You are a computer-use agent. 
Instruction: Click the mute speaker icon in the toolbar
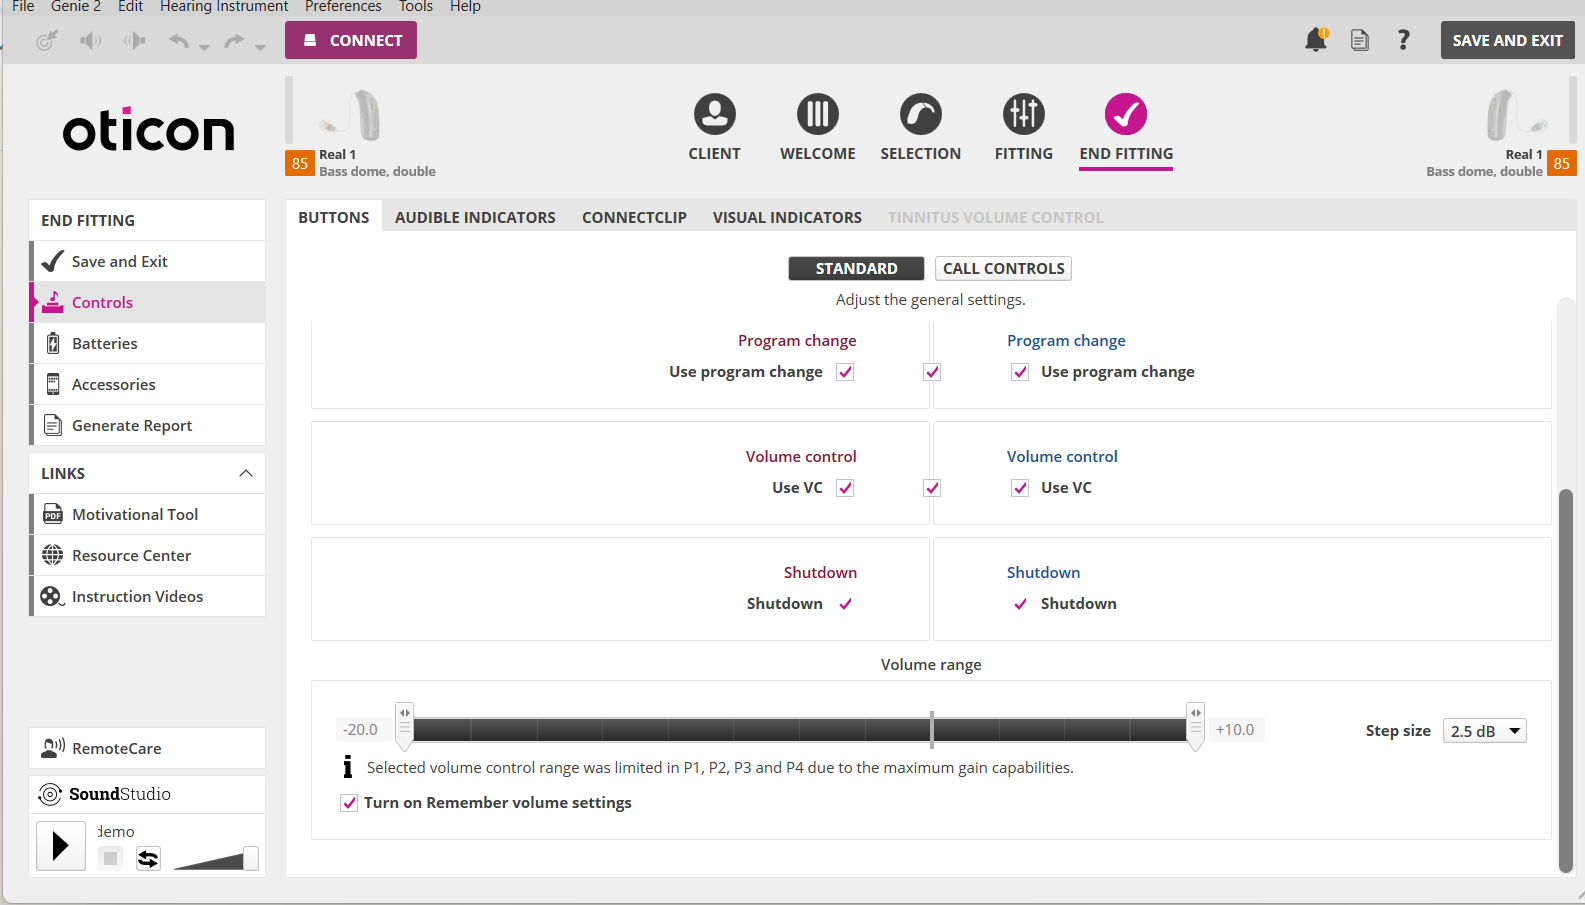[x=91, y=41]
